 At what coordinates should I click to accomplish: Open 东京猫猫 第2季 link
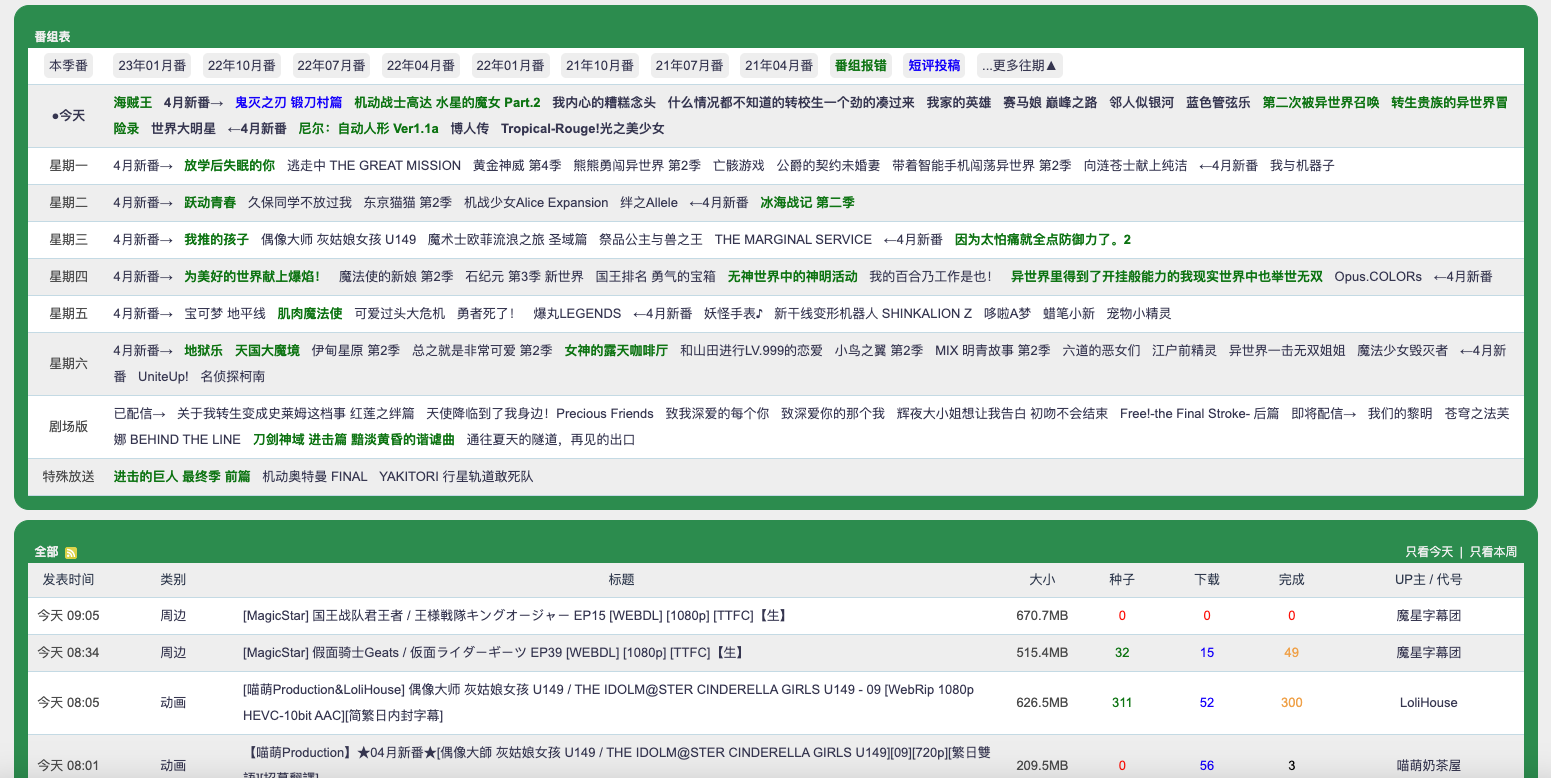[408, 203]
